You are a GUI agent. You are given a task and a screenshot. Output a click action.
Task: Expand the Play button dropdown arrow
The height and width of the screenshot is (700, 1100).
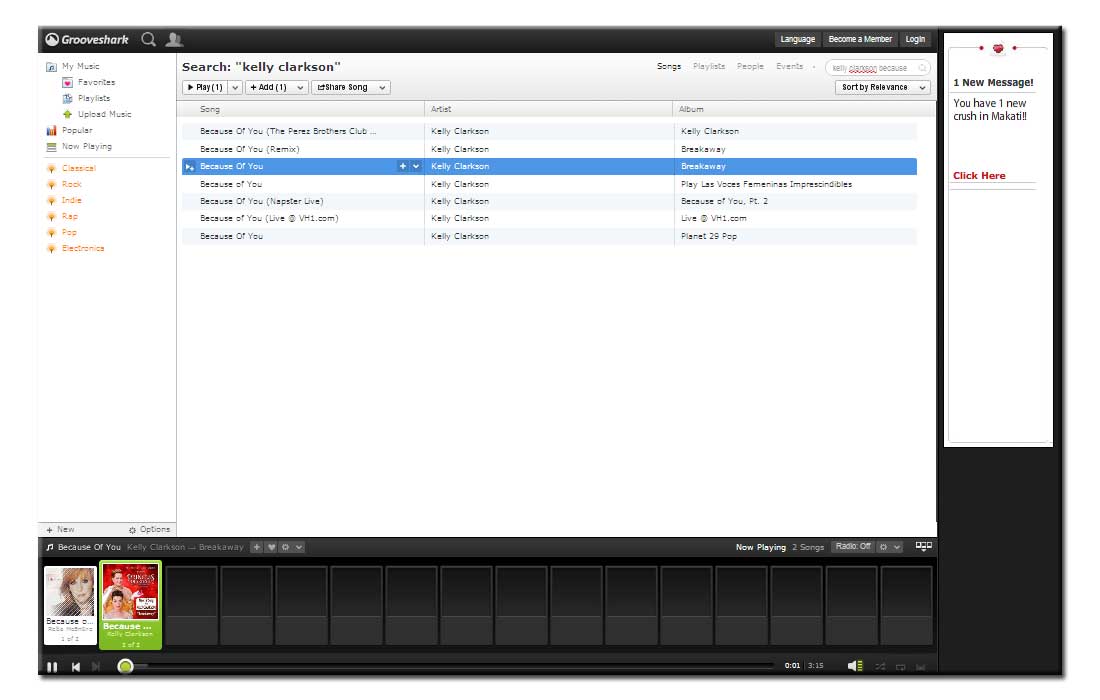[235, 88]
